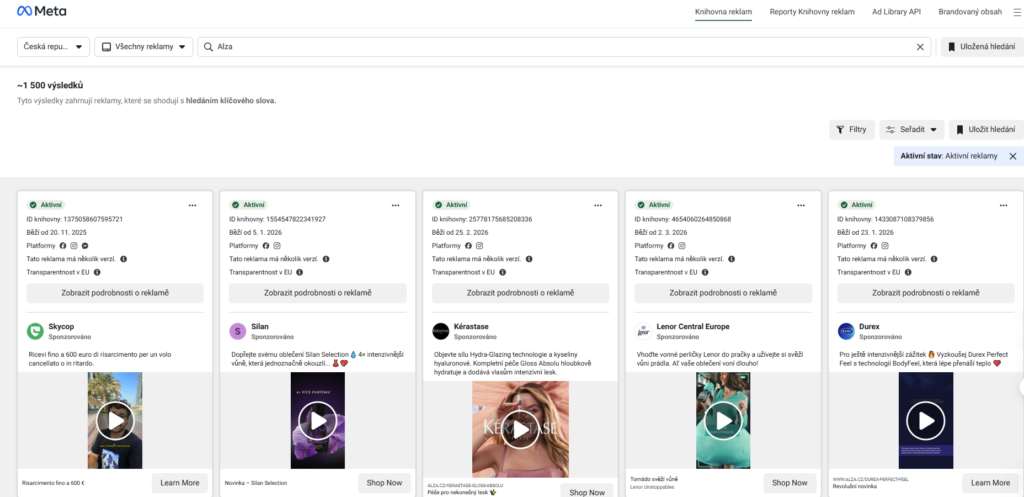Screen dimensions: 1024x497
Task: Switch to Reporty Knihovny reklam tab
Action: [811, 12]
